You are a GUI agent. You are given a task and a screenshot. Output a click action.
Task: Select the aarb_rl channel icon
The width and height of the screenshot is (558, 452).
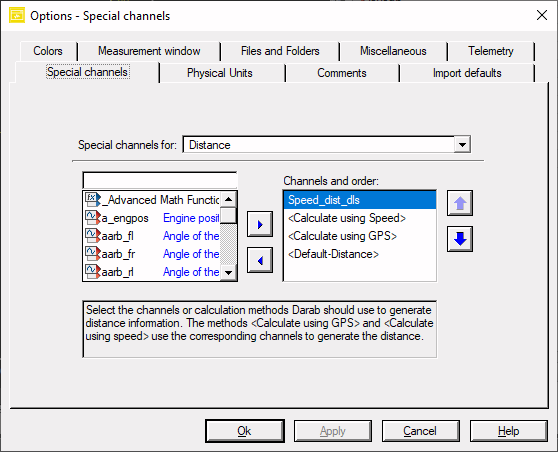pos(93,272)
